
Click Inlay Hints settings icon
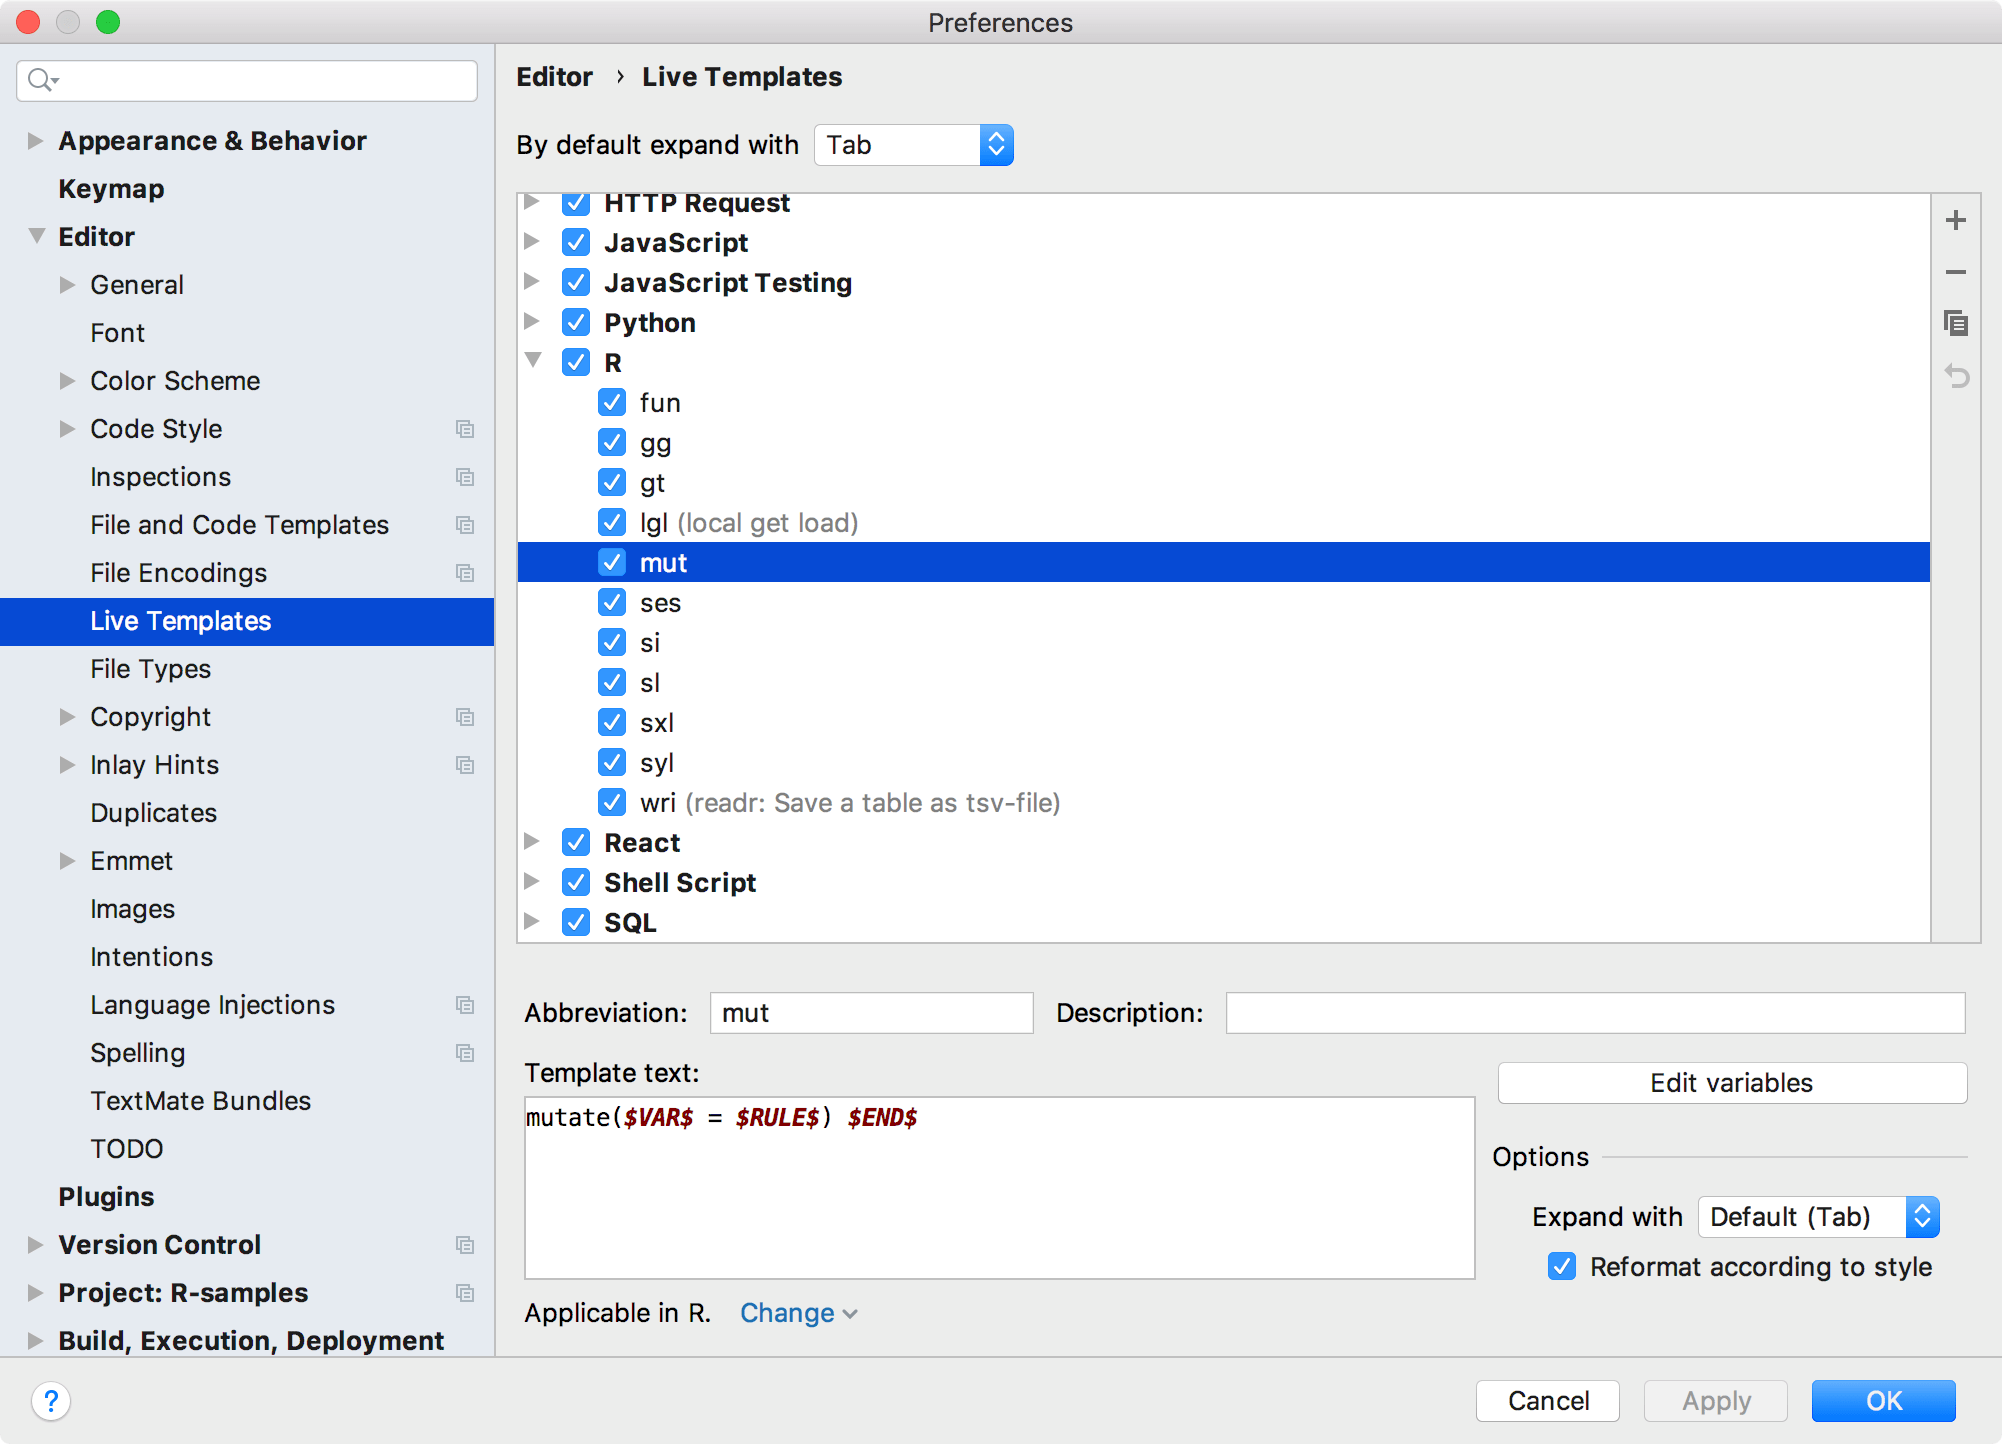pos(466,765)
